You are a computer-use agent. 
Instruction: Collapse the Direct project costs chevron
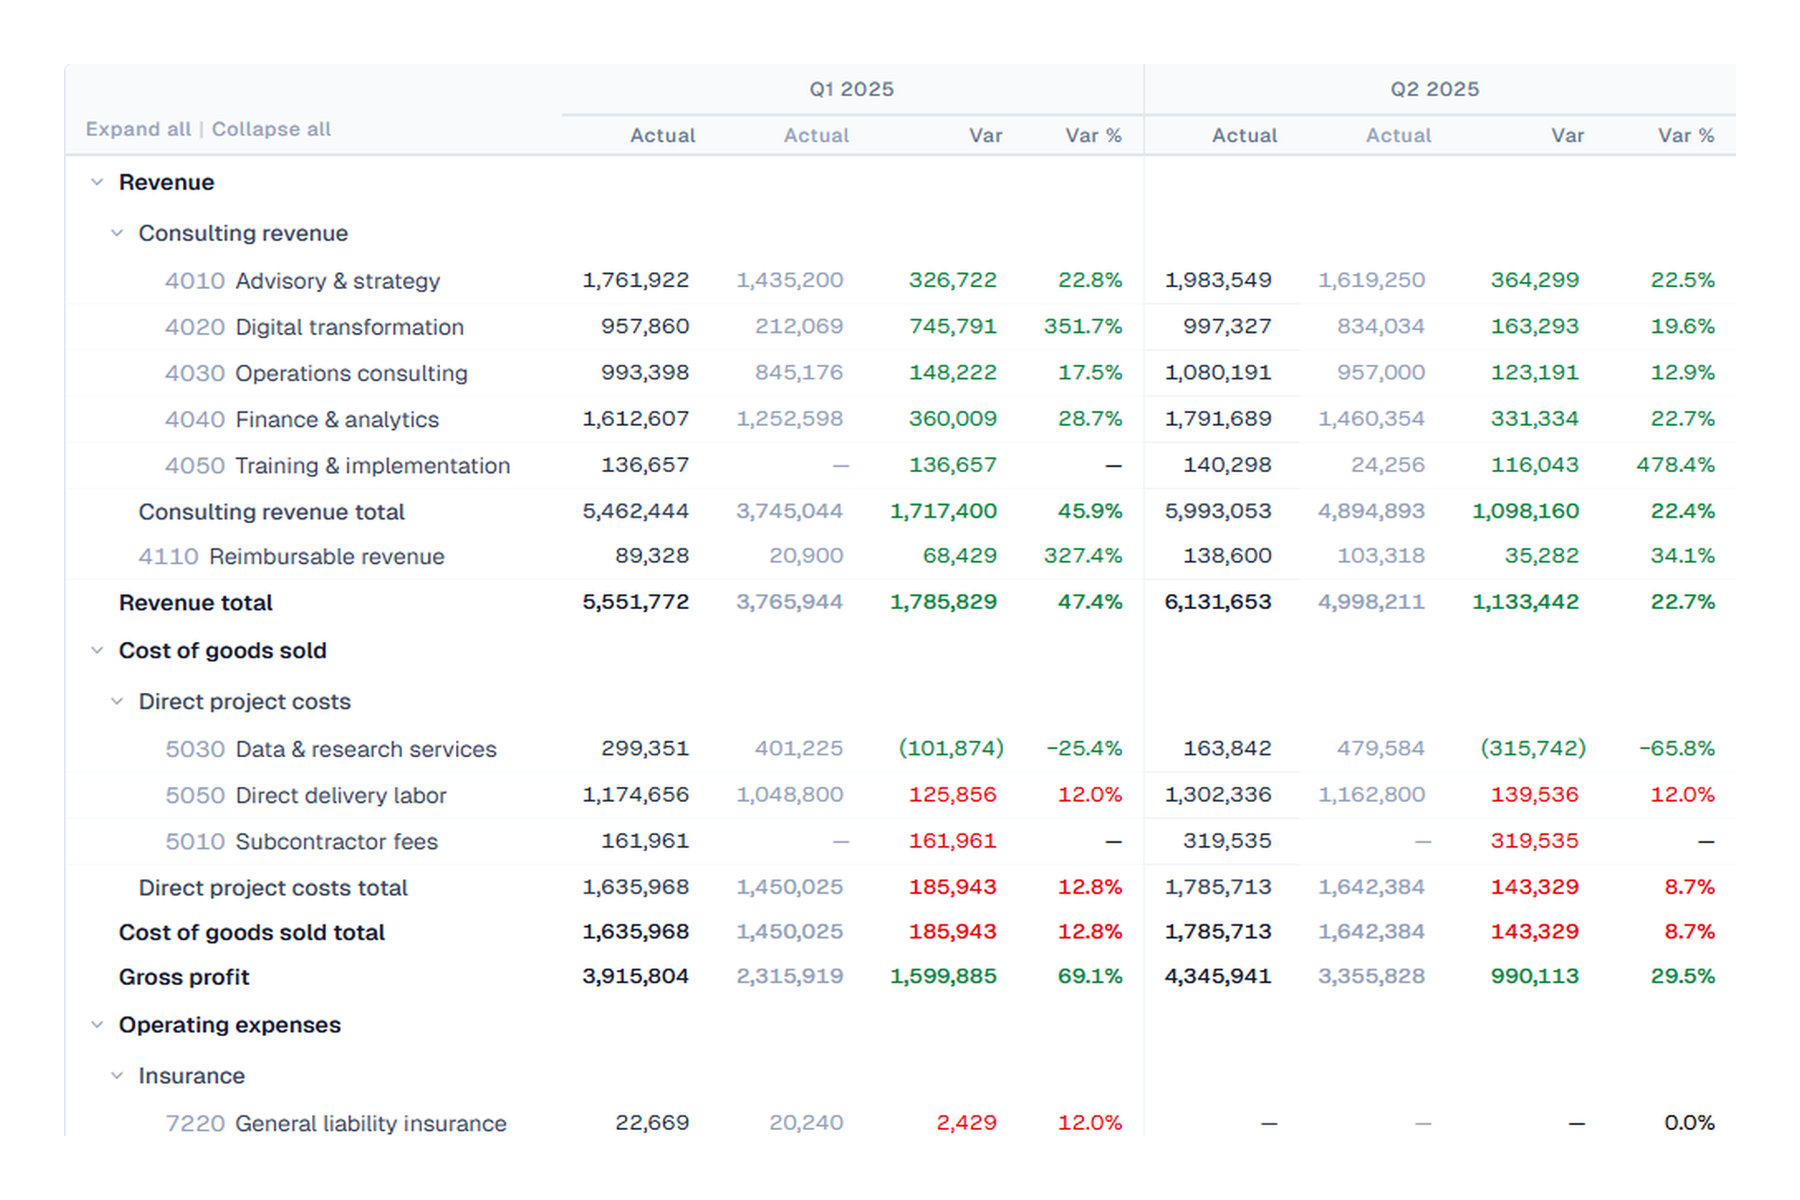(x=117, y=701)
